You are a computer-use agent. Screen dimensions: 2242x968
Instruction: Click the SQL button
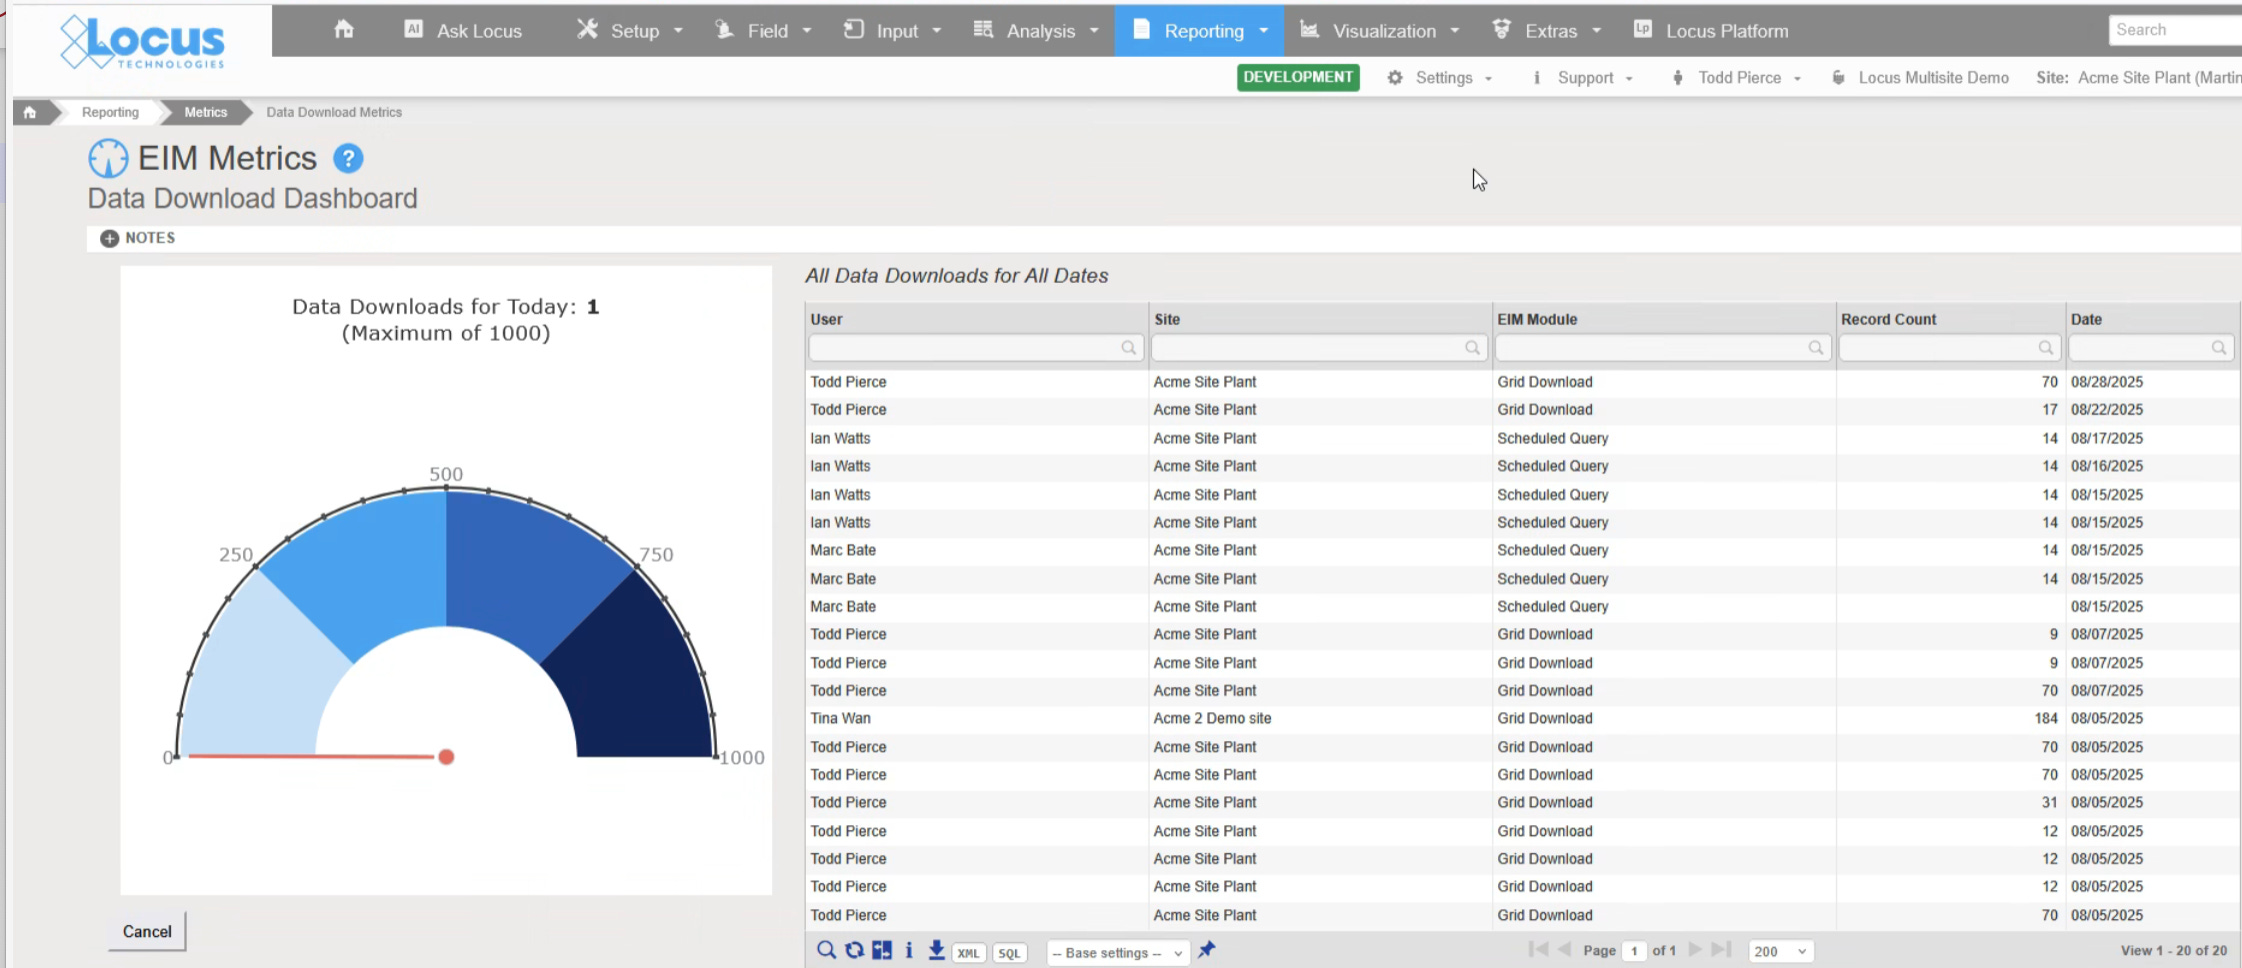click(x=1009, y=953)
